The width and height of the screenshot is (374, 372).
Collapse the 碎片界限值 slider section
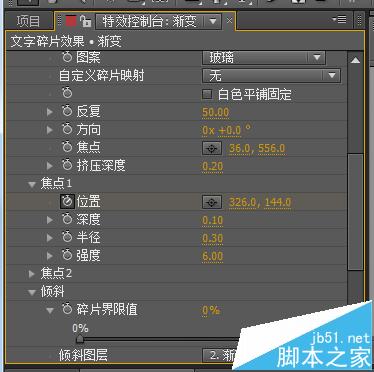point(50,310)
